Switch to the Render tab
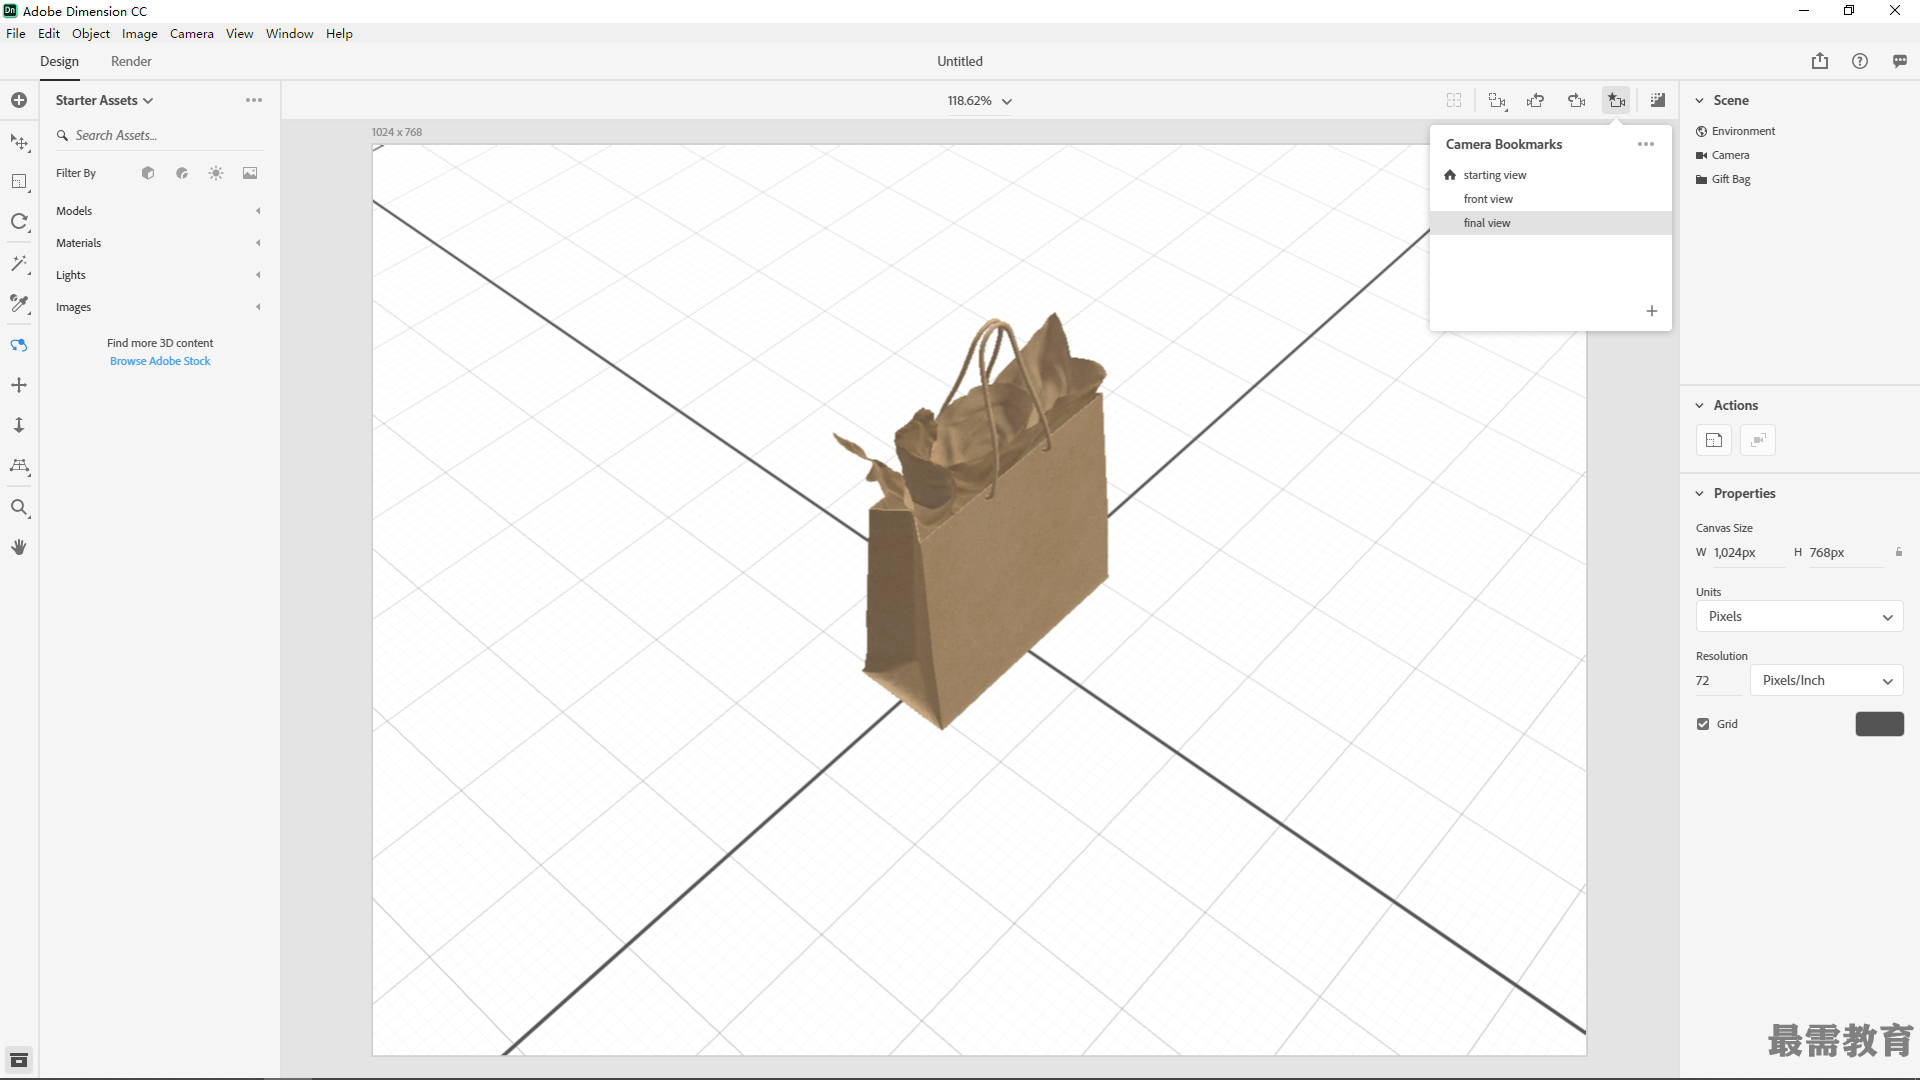This screenshot has height=1080, width=1920. pos(131,61)
